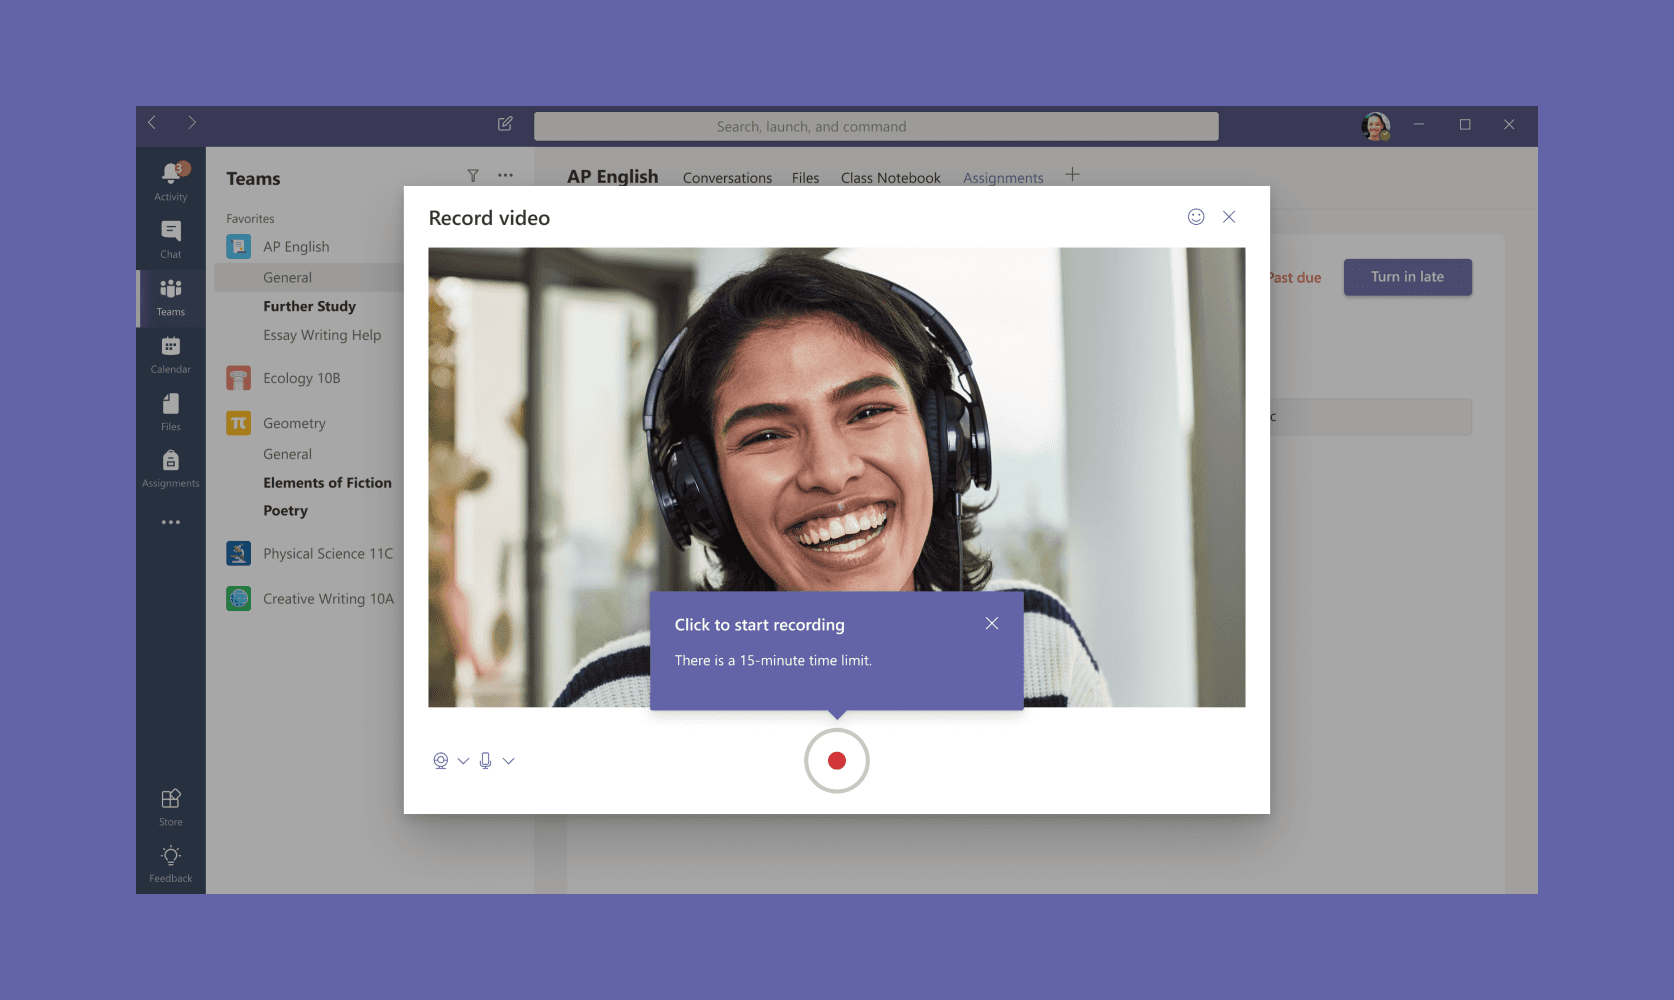The width and height of the screenshot is (1674, 1000).
Task: Open the Calendar in sidebar
Action: (x=171, y=354)
